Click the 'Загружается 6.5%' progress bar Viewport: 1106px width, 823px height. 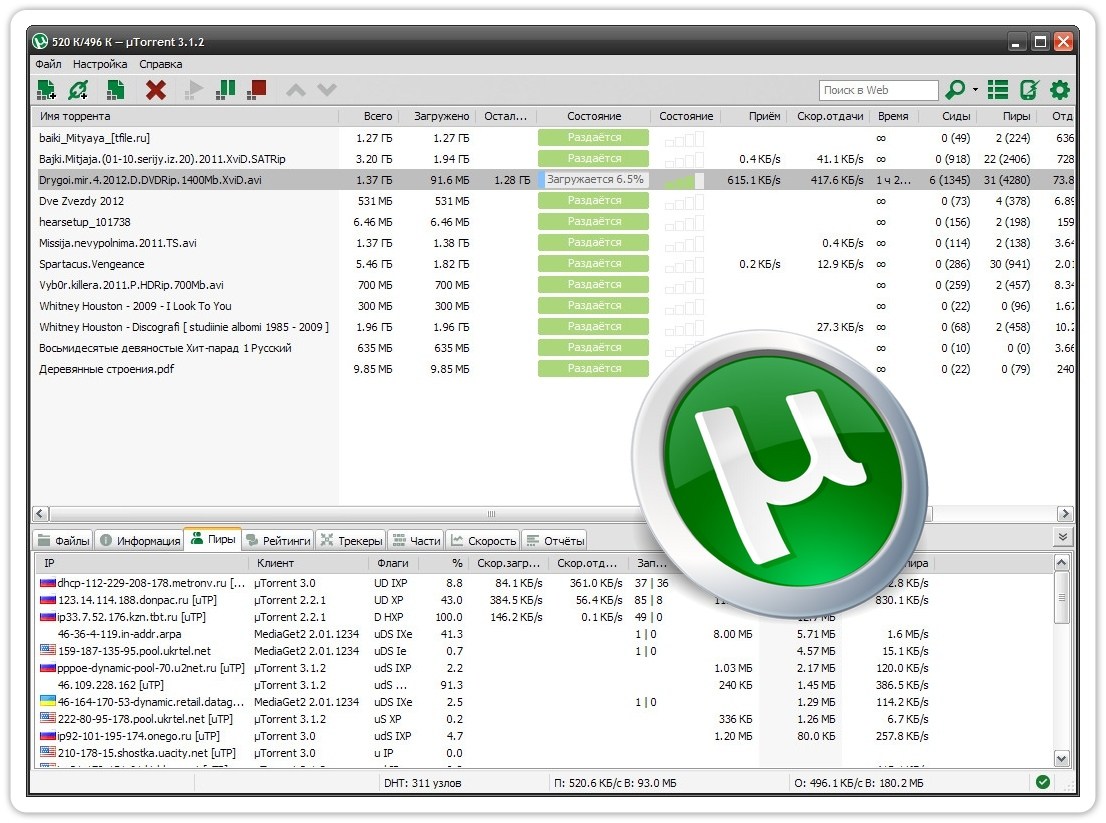tap(593, 180)
